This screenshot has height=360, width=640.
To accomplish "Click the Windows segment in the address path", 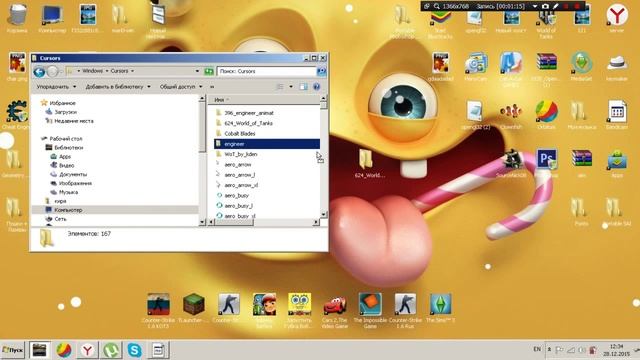I will click(93, 71).
